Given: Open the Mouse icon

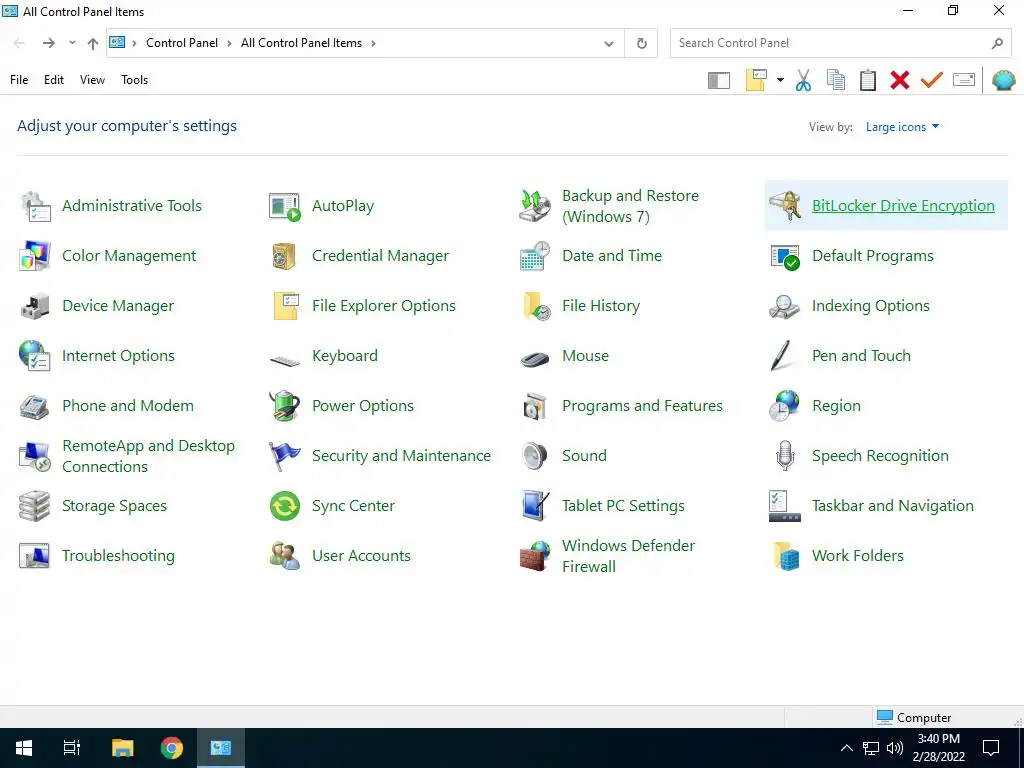Looking at the screenshot, I should click(535, 359).
